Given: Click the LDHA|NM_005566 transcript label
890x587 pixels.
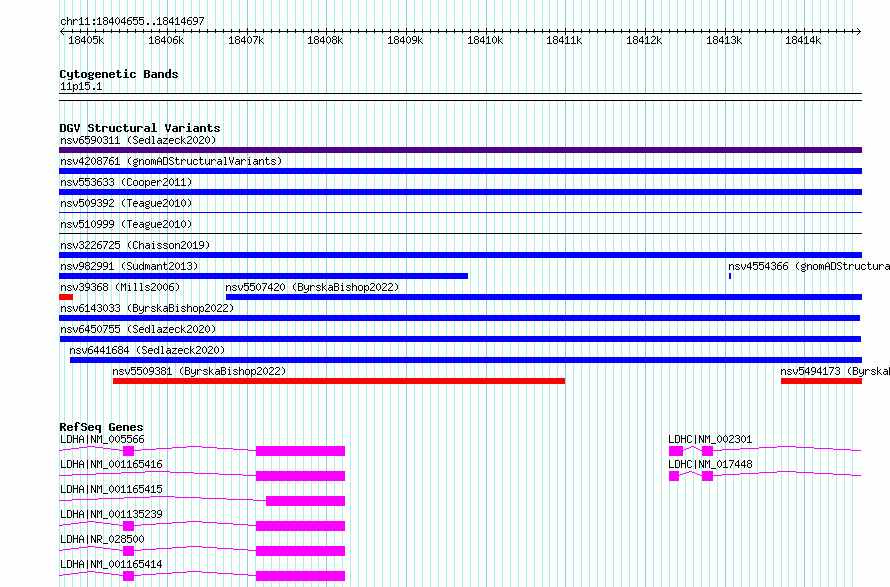Looking at the screenshot, I should coord(102,439).
